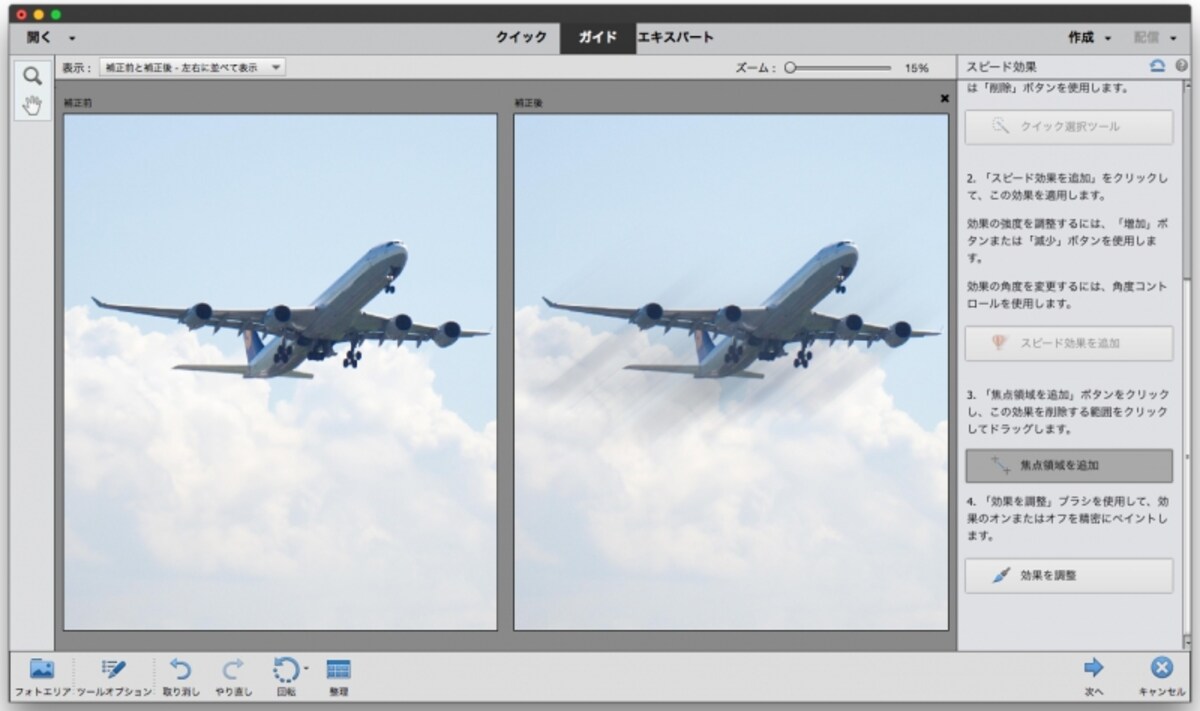This screenshot has width=1200, height=711.
Task: Click the 焦点領域を追加 button
Action: 1069,465
